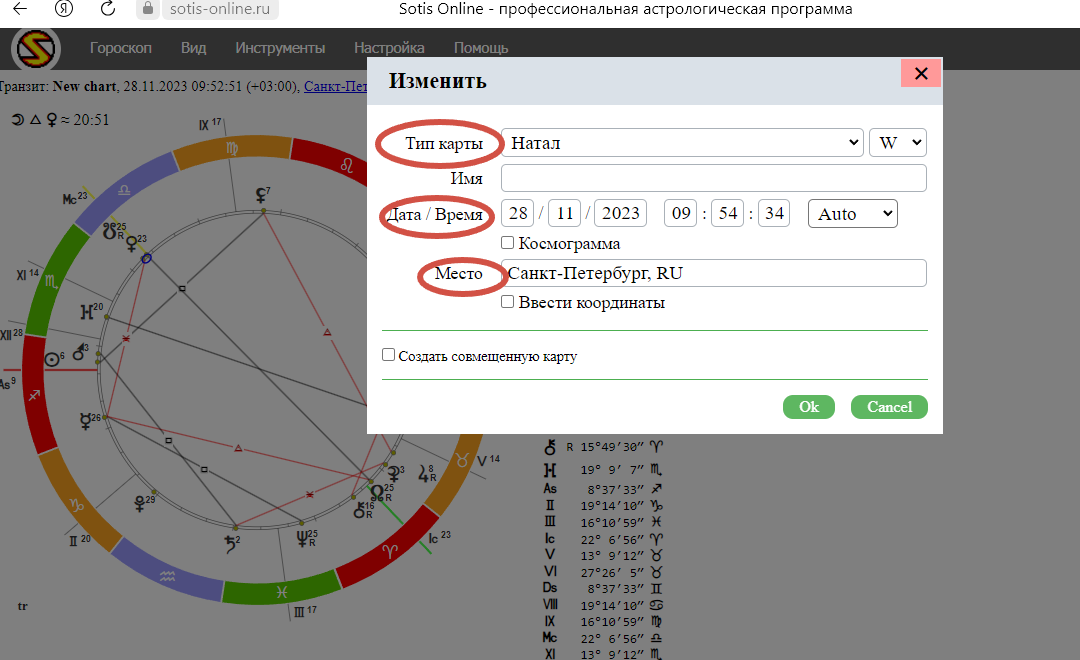Click the Moon glyph at 3 degrees
1080x660 pixels.
click(395, 473)
